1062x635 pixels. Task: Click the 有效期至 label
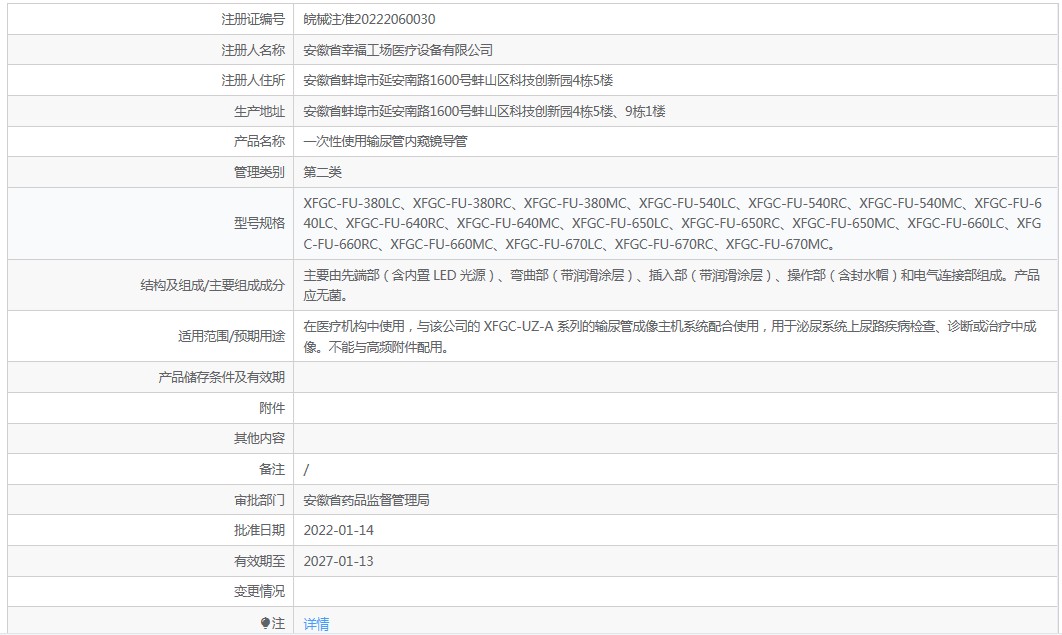259,561
